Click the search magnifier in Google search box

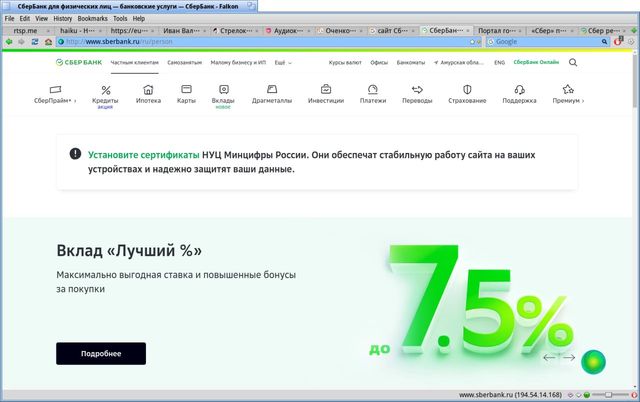click(604, 42)
